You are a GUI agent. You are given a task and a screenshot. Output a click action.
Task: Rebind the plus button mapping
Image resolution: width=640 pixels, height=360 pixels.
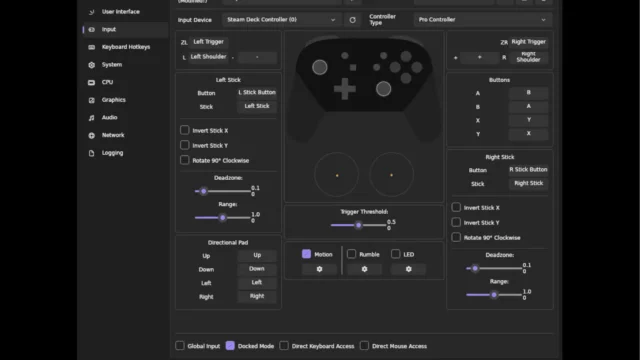(480, 58)
